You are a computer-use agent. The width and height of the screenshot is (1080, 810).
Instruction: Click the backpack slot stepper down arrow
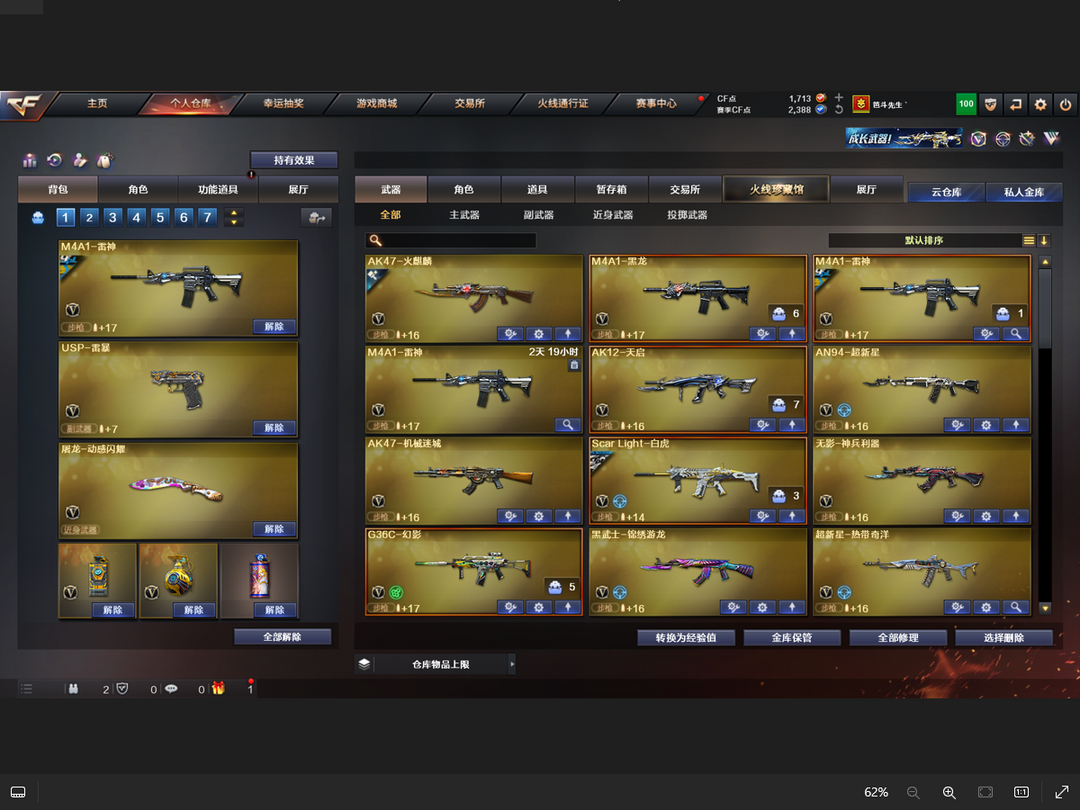pyautogui.click(x=234, y=222)
